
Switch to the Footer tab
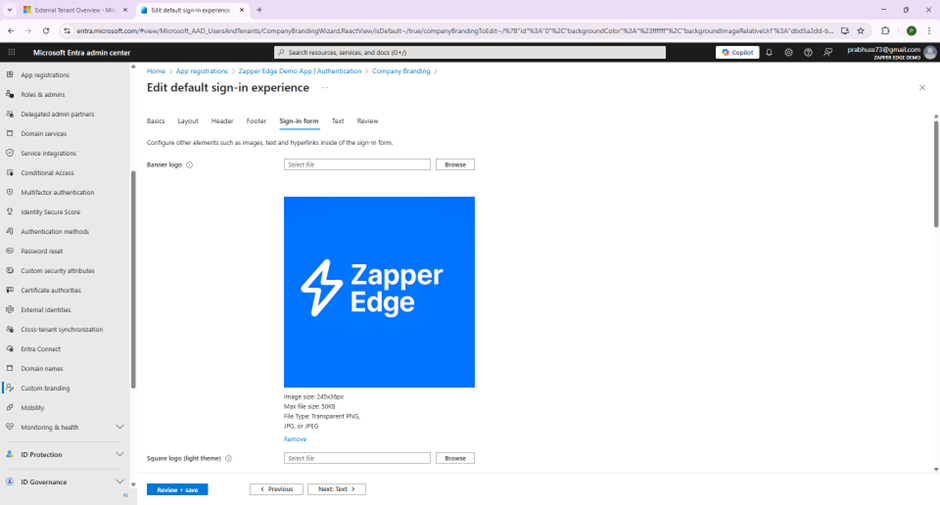tap(256, 121)
